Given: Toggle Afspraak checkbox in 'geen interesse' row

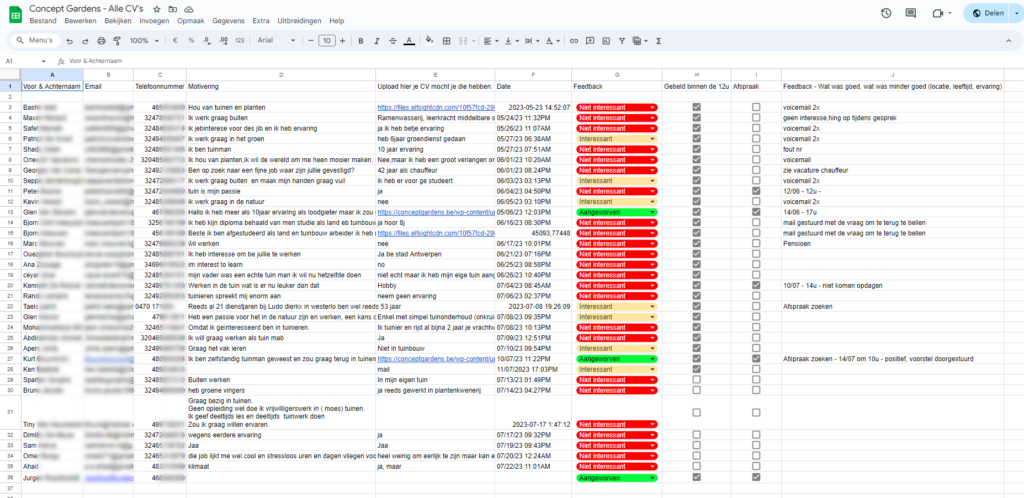Looking at the screenshot, I should click(x=756, y=117).
